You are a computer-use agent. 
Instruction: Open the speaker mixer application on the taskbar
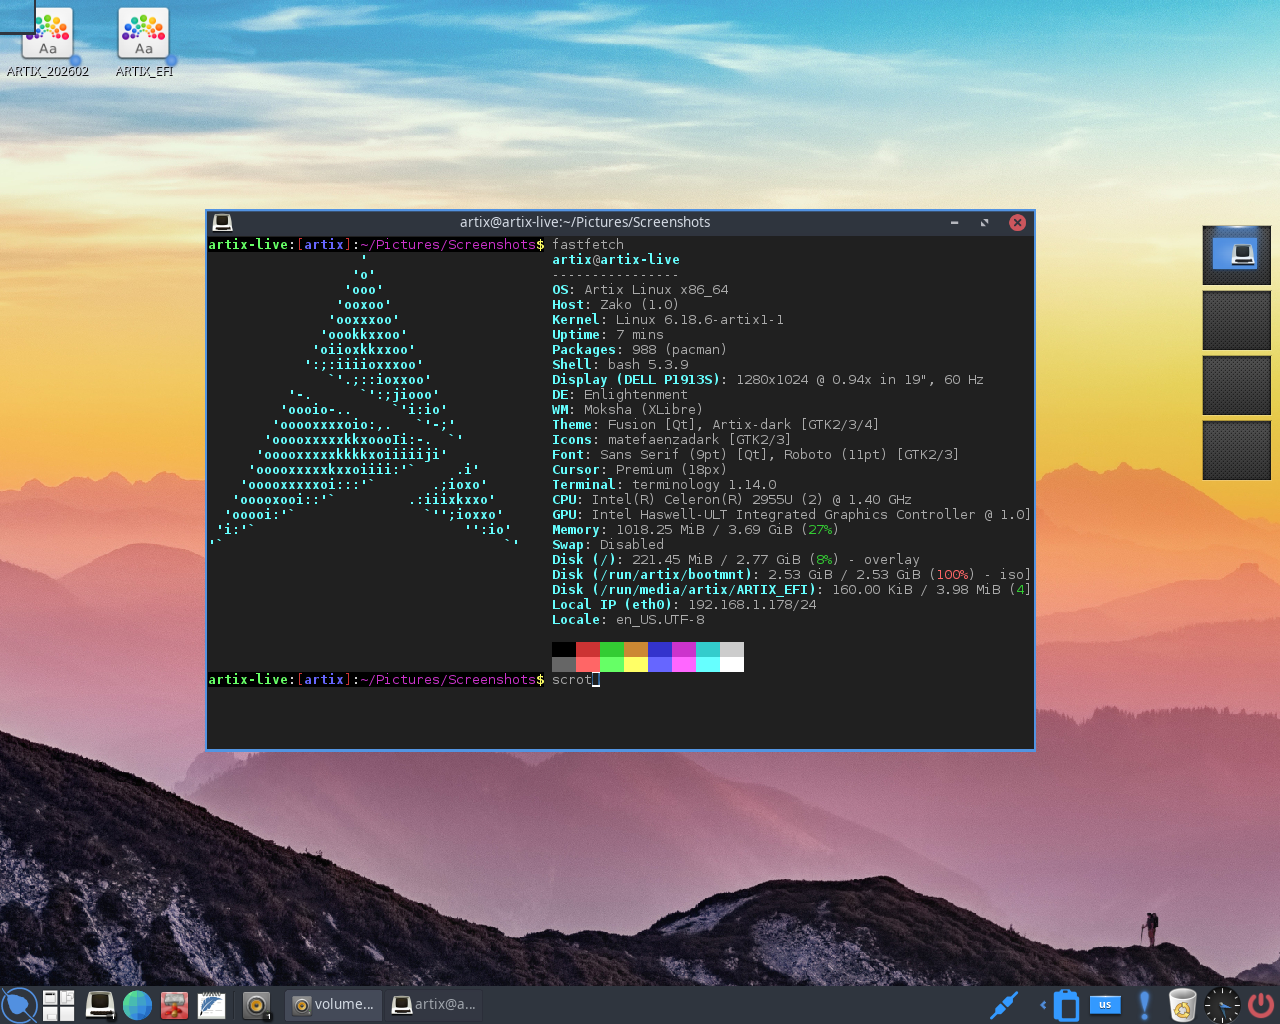pos(256,1005)
